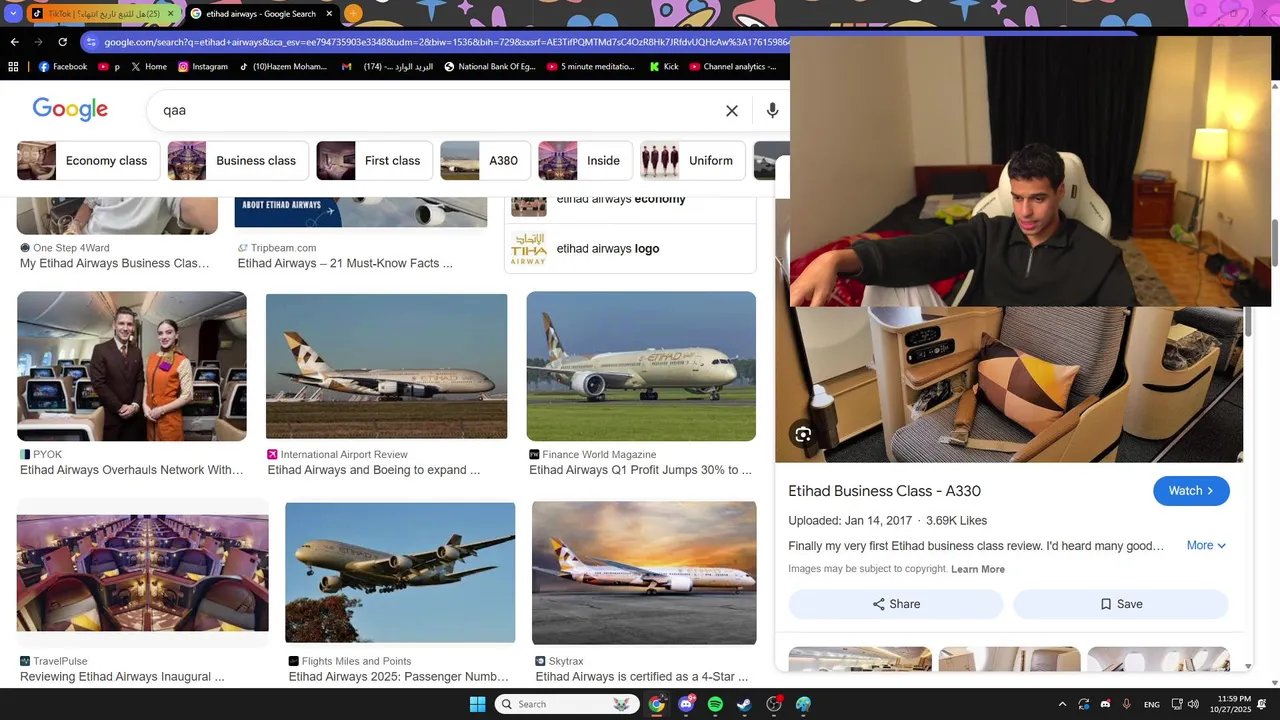Screen dimensions: 1280x720
Task: Share the Etihad Business Class image
Action: pos(896,604)
